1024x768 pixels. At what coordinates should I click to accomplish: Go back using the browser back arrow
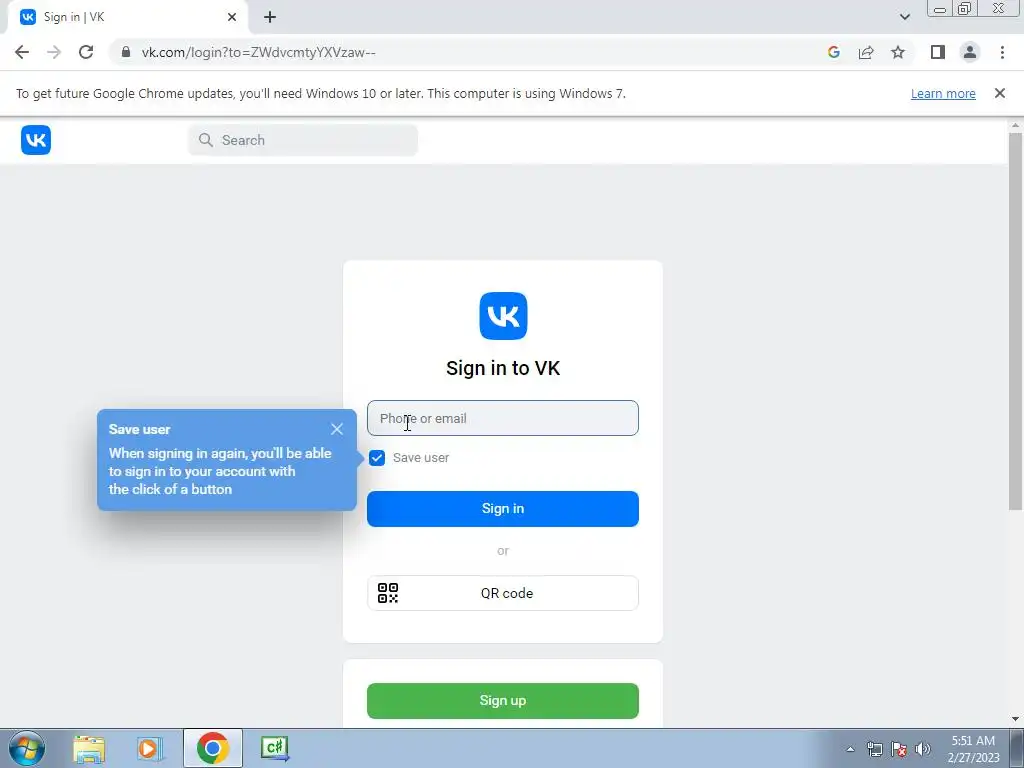[22, 52]
